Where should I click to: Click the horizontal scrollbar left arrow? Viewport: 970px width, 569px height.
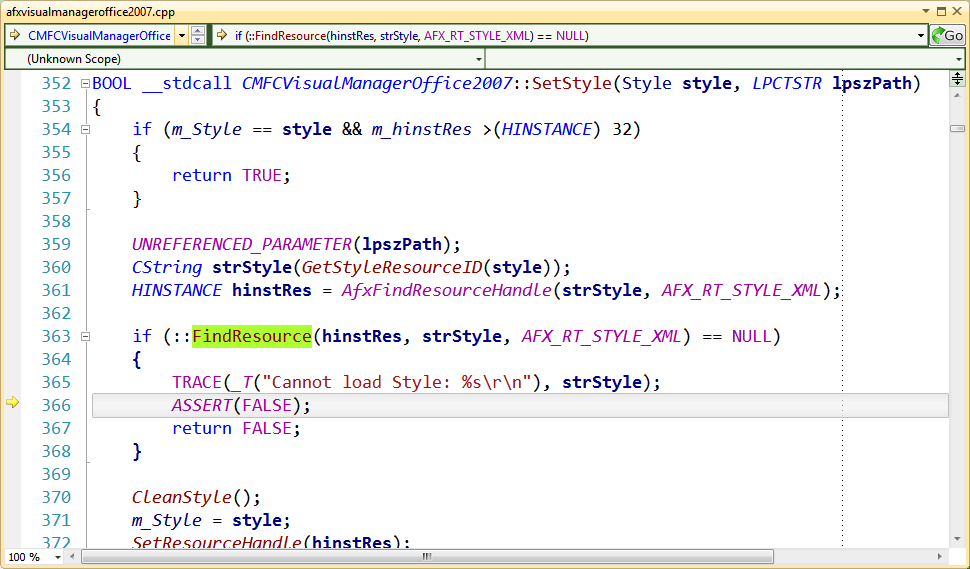click(x=74, y=557)
